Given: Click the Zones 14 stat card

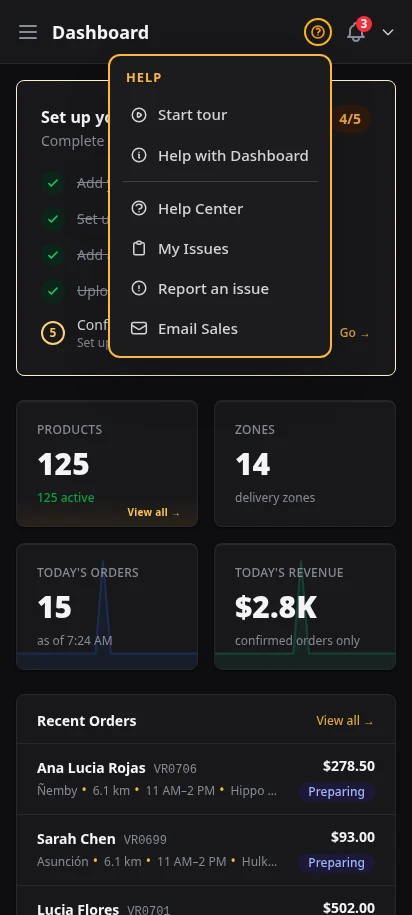Looking at the screenshot, I should pyautogui.click(x=305, y=464).
